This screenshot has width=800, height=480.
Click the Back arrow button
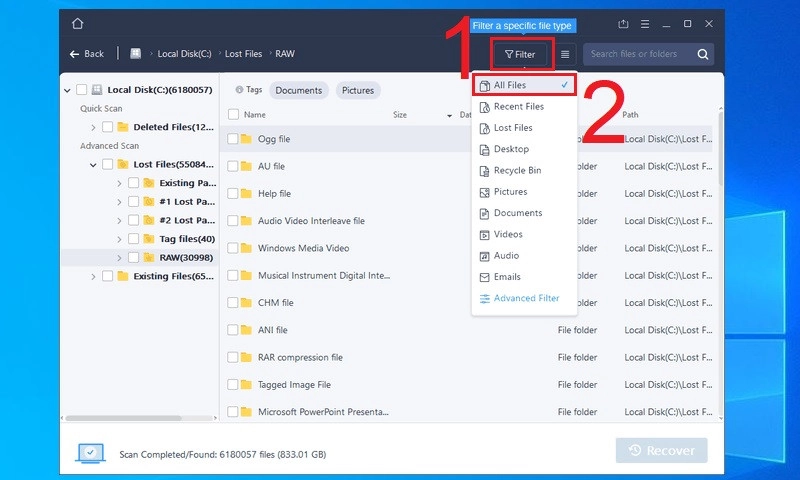click(87, 54)
